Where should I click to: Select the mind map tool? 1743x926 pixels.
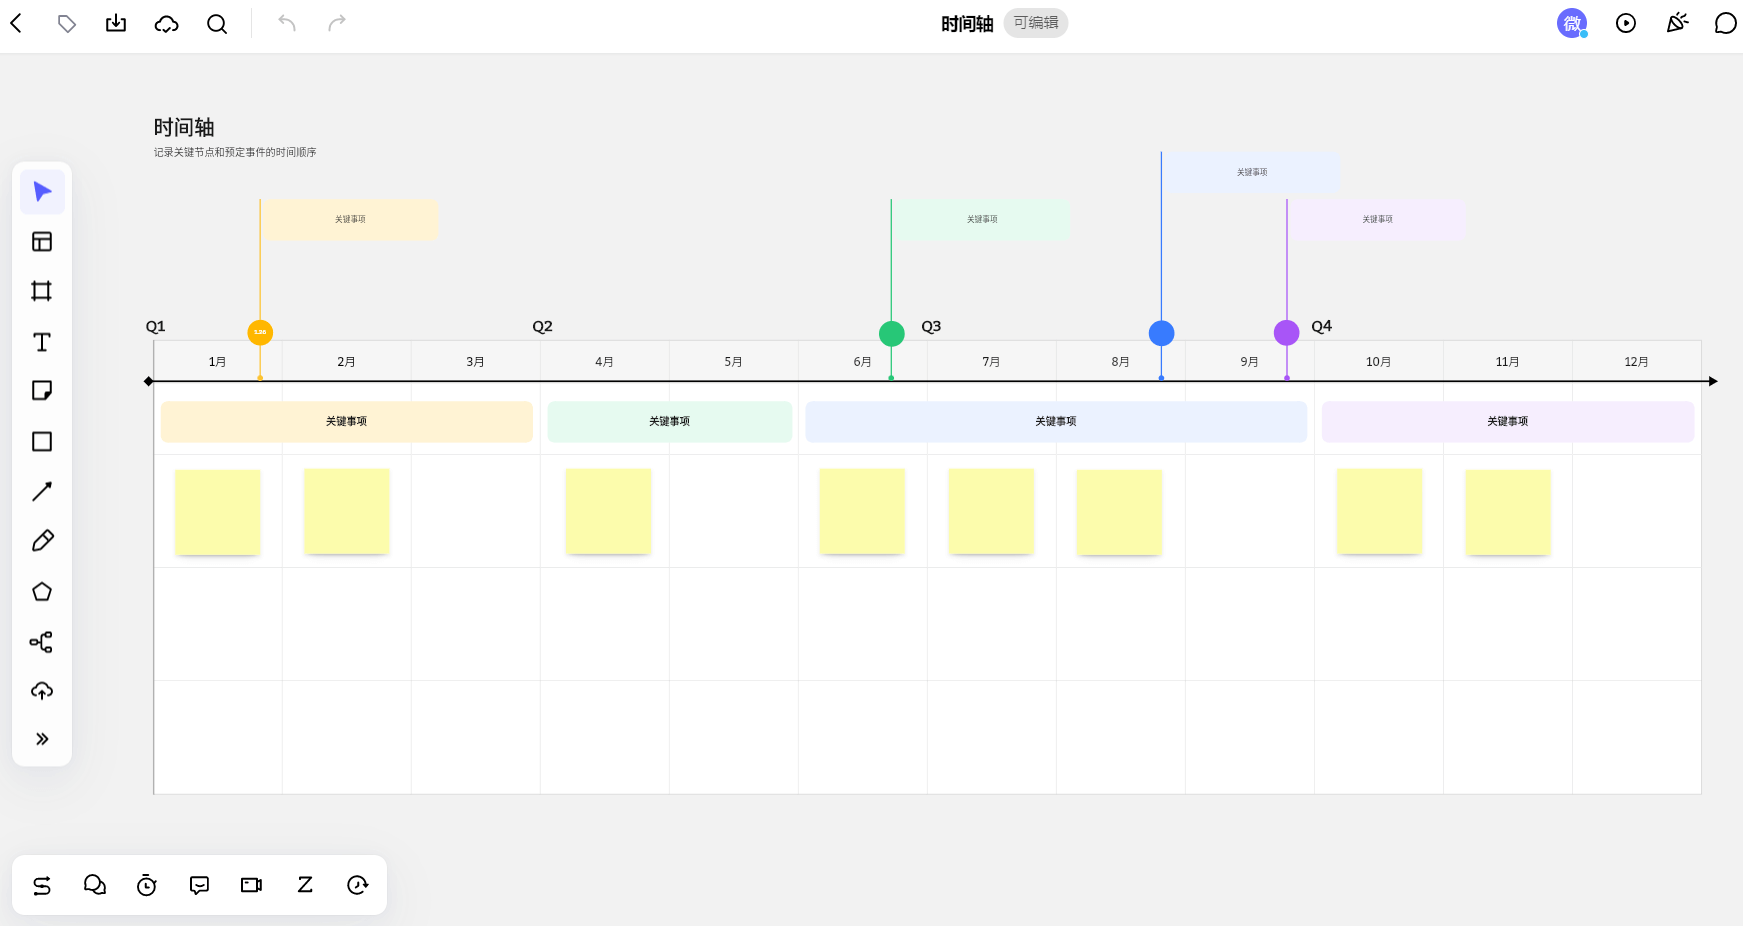click(42, 641)
